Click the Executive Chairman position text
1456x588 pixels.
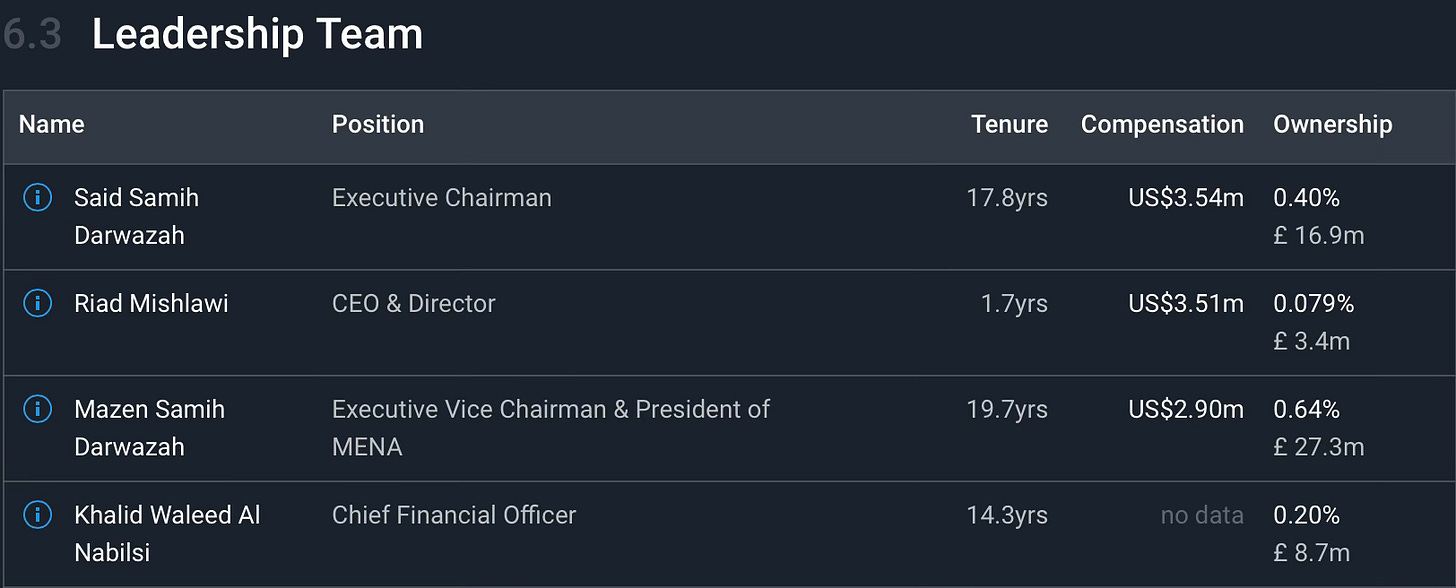[441, 198]
